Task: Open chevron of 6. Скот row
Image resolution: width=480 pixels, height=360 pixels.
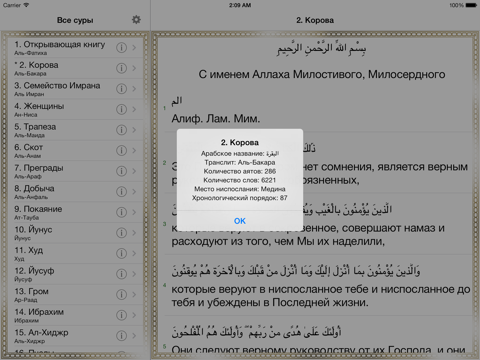Action: (x=134, y=151)
